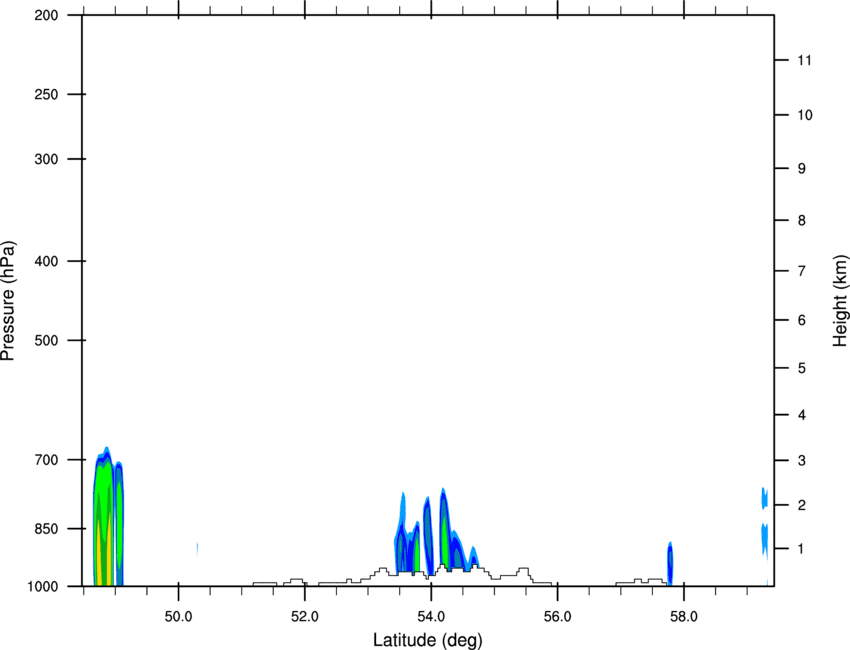
Task: Click the 58.0 latitude tick label
Action: (x=684, y=617)
